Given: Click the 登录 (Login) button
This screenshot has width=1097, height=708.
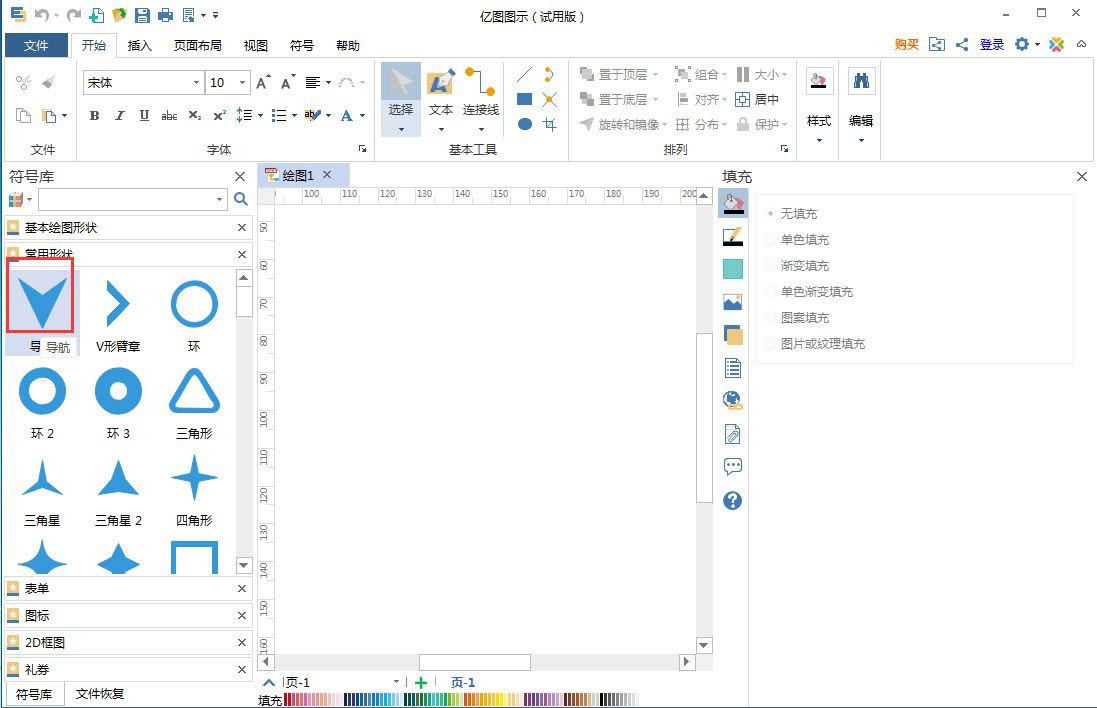Looking at the screenshot, I should point(991,44).
